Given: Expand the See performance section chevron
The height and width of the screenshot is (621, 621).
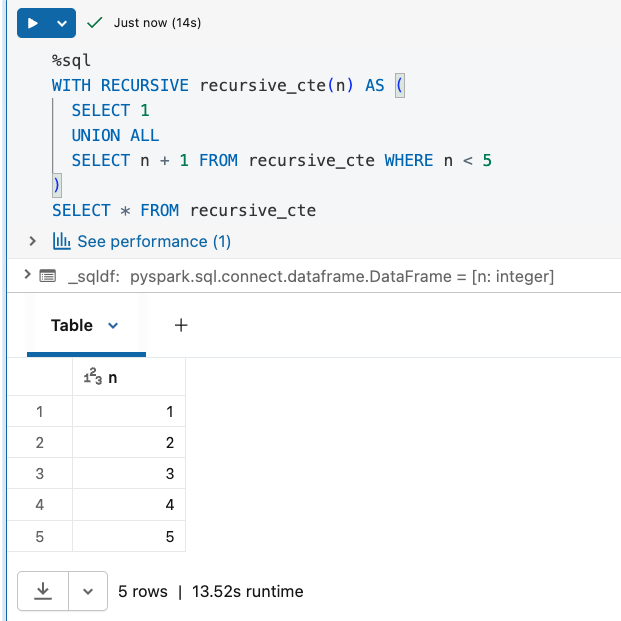Looking at the screenshot, I should (32, 241).
